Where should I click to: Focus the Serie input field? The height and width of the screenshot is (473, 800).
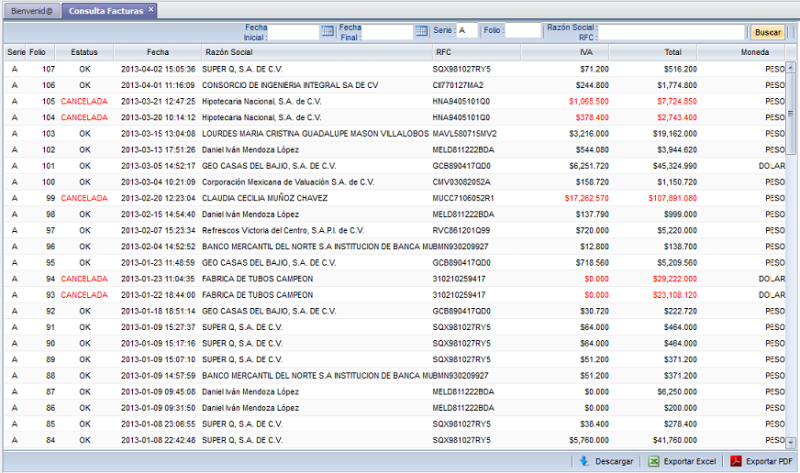pyautogui.click(x=468, y=32)
